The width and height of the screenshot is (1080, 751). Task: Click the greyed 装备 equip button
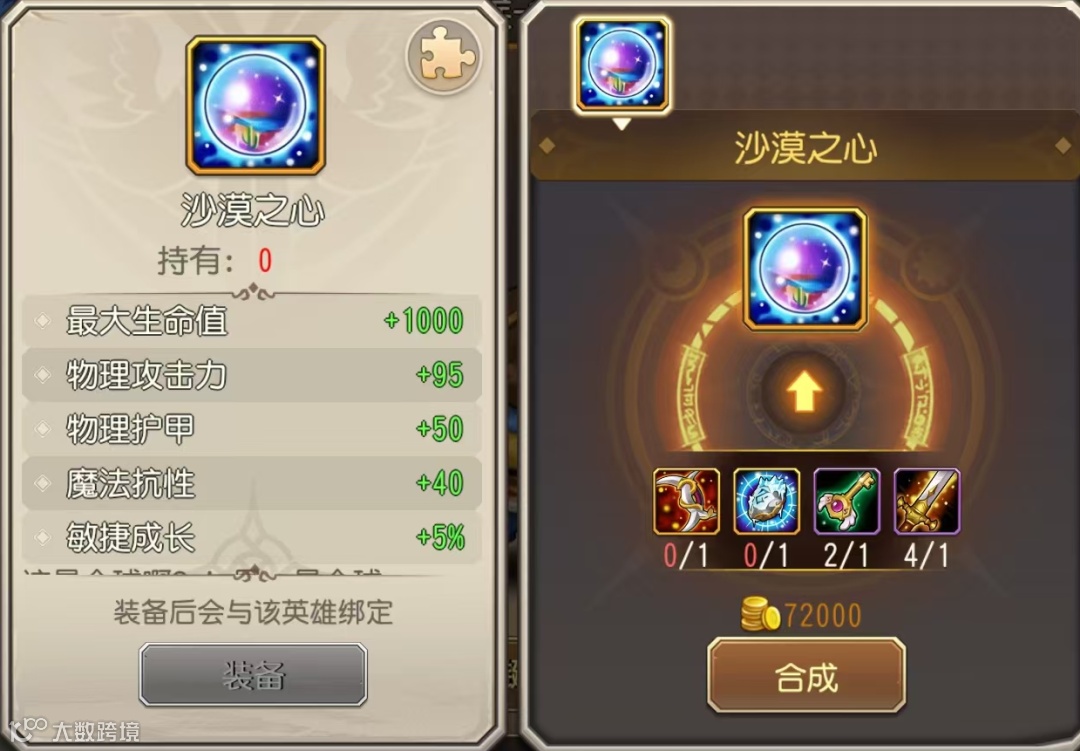click(x=253, y=675)
